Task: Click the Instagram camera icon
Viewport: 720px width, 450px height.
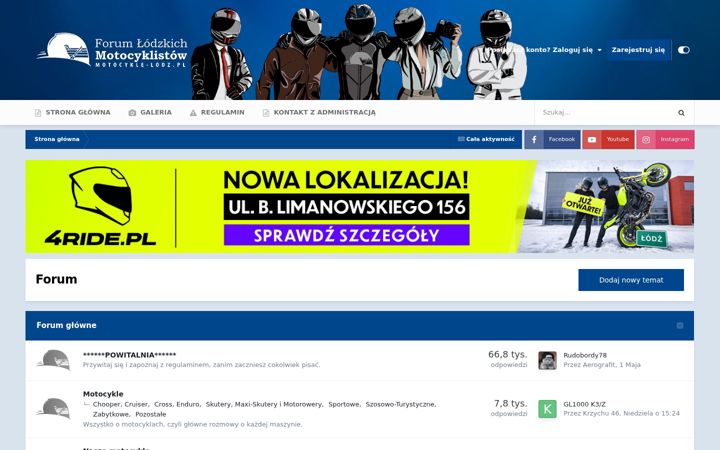Action: [x=646, y=140]
